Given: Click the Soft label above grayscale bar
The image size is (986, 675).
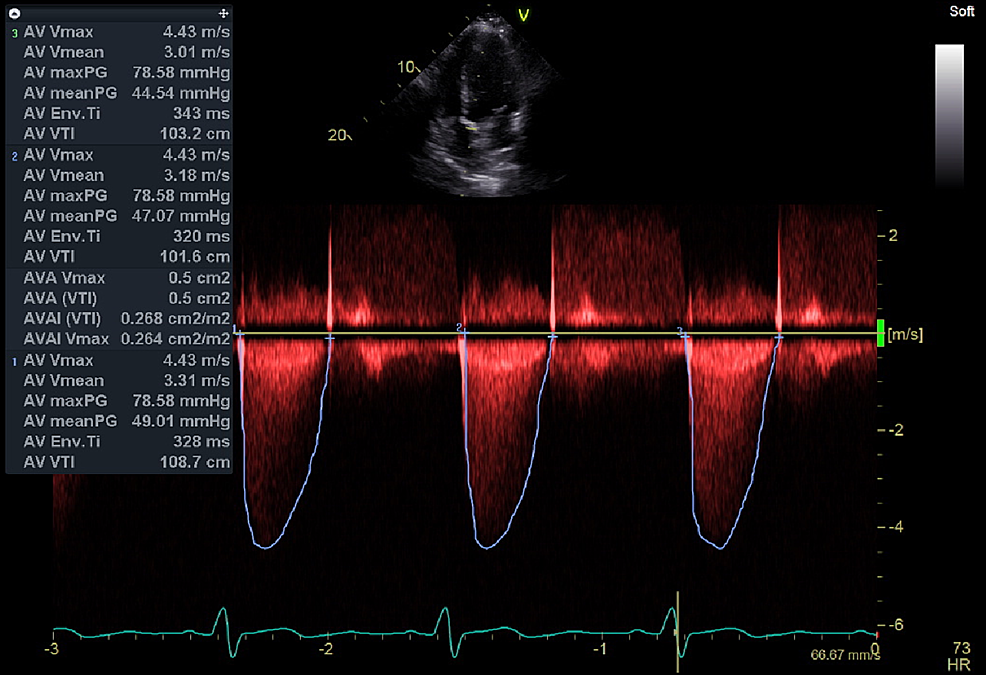Looking at the screenshot, I should pyautogui.click(x=961, y=12).
